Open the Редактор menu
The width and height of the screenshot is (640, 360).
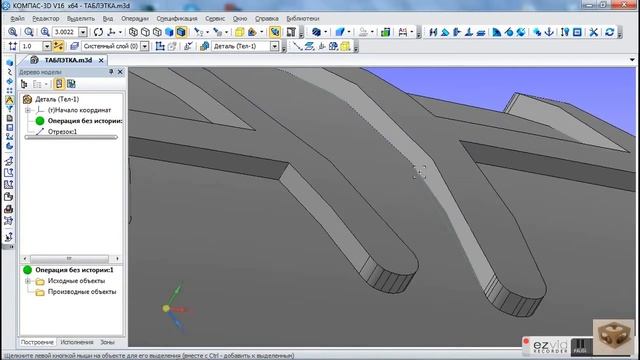tap(46, 19)
